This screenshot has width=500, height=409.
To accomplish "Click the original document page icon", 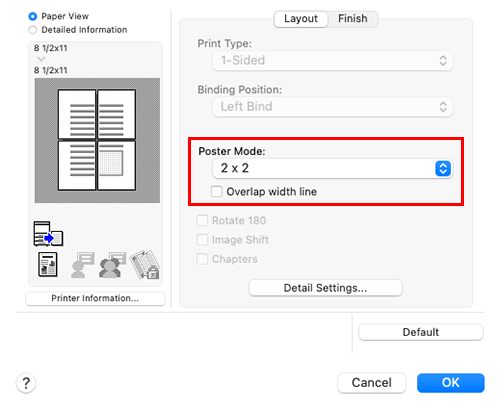I will (48, 265).
